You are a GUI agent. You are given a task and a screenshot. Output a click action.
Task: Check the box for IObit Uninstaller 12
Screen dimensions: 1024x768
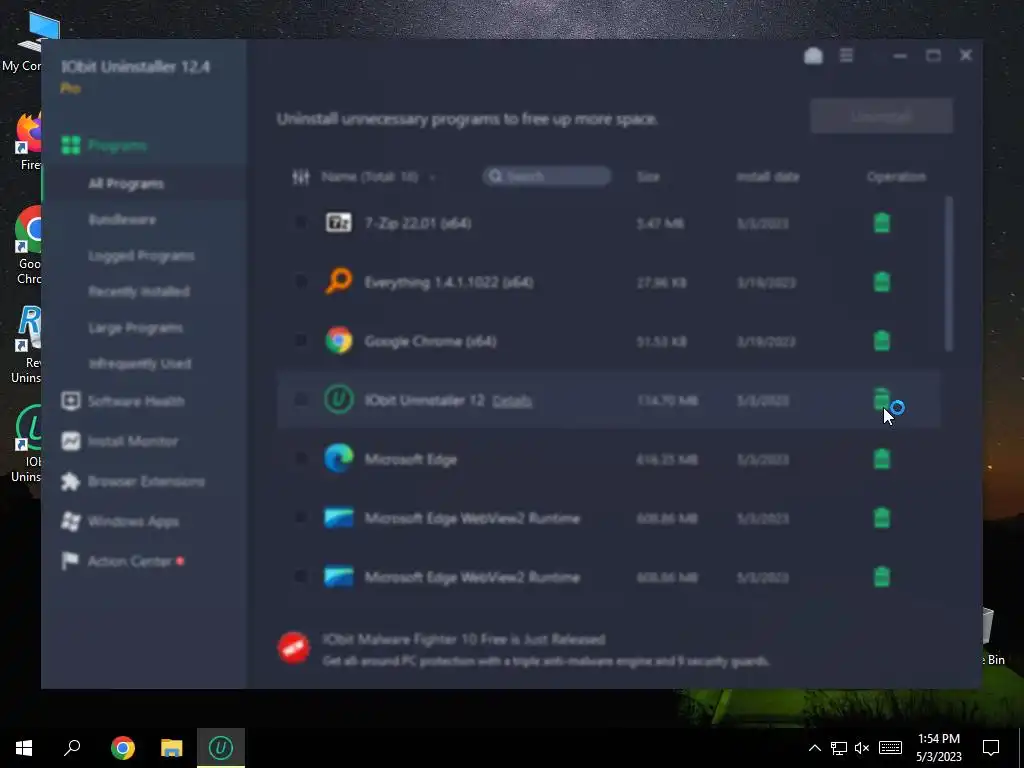(x=300, y=399)
